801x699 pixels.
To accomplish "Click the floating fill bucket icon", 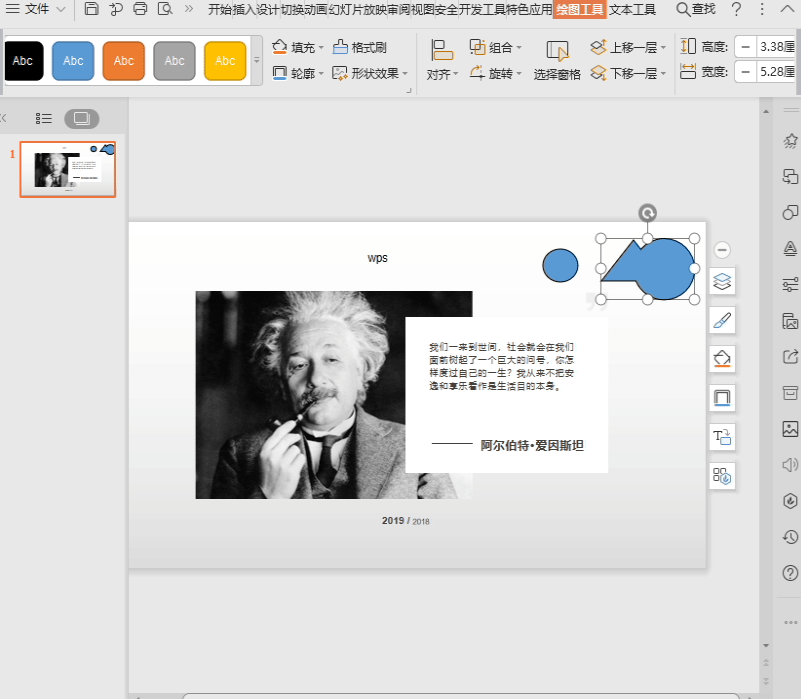I will click(722, 359).
